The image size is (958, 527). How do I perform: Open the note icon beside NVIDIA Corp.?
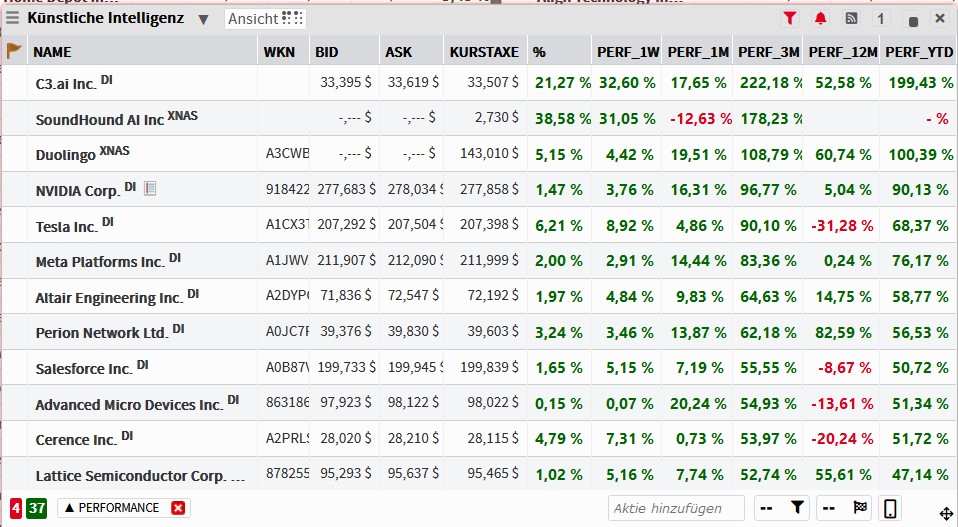150,189
